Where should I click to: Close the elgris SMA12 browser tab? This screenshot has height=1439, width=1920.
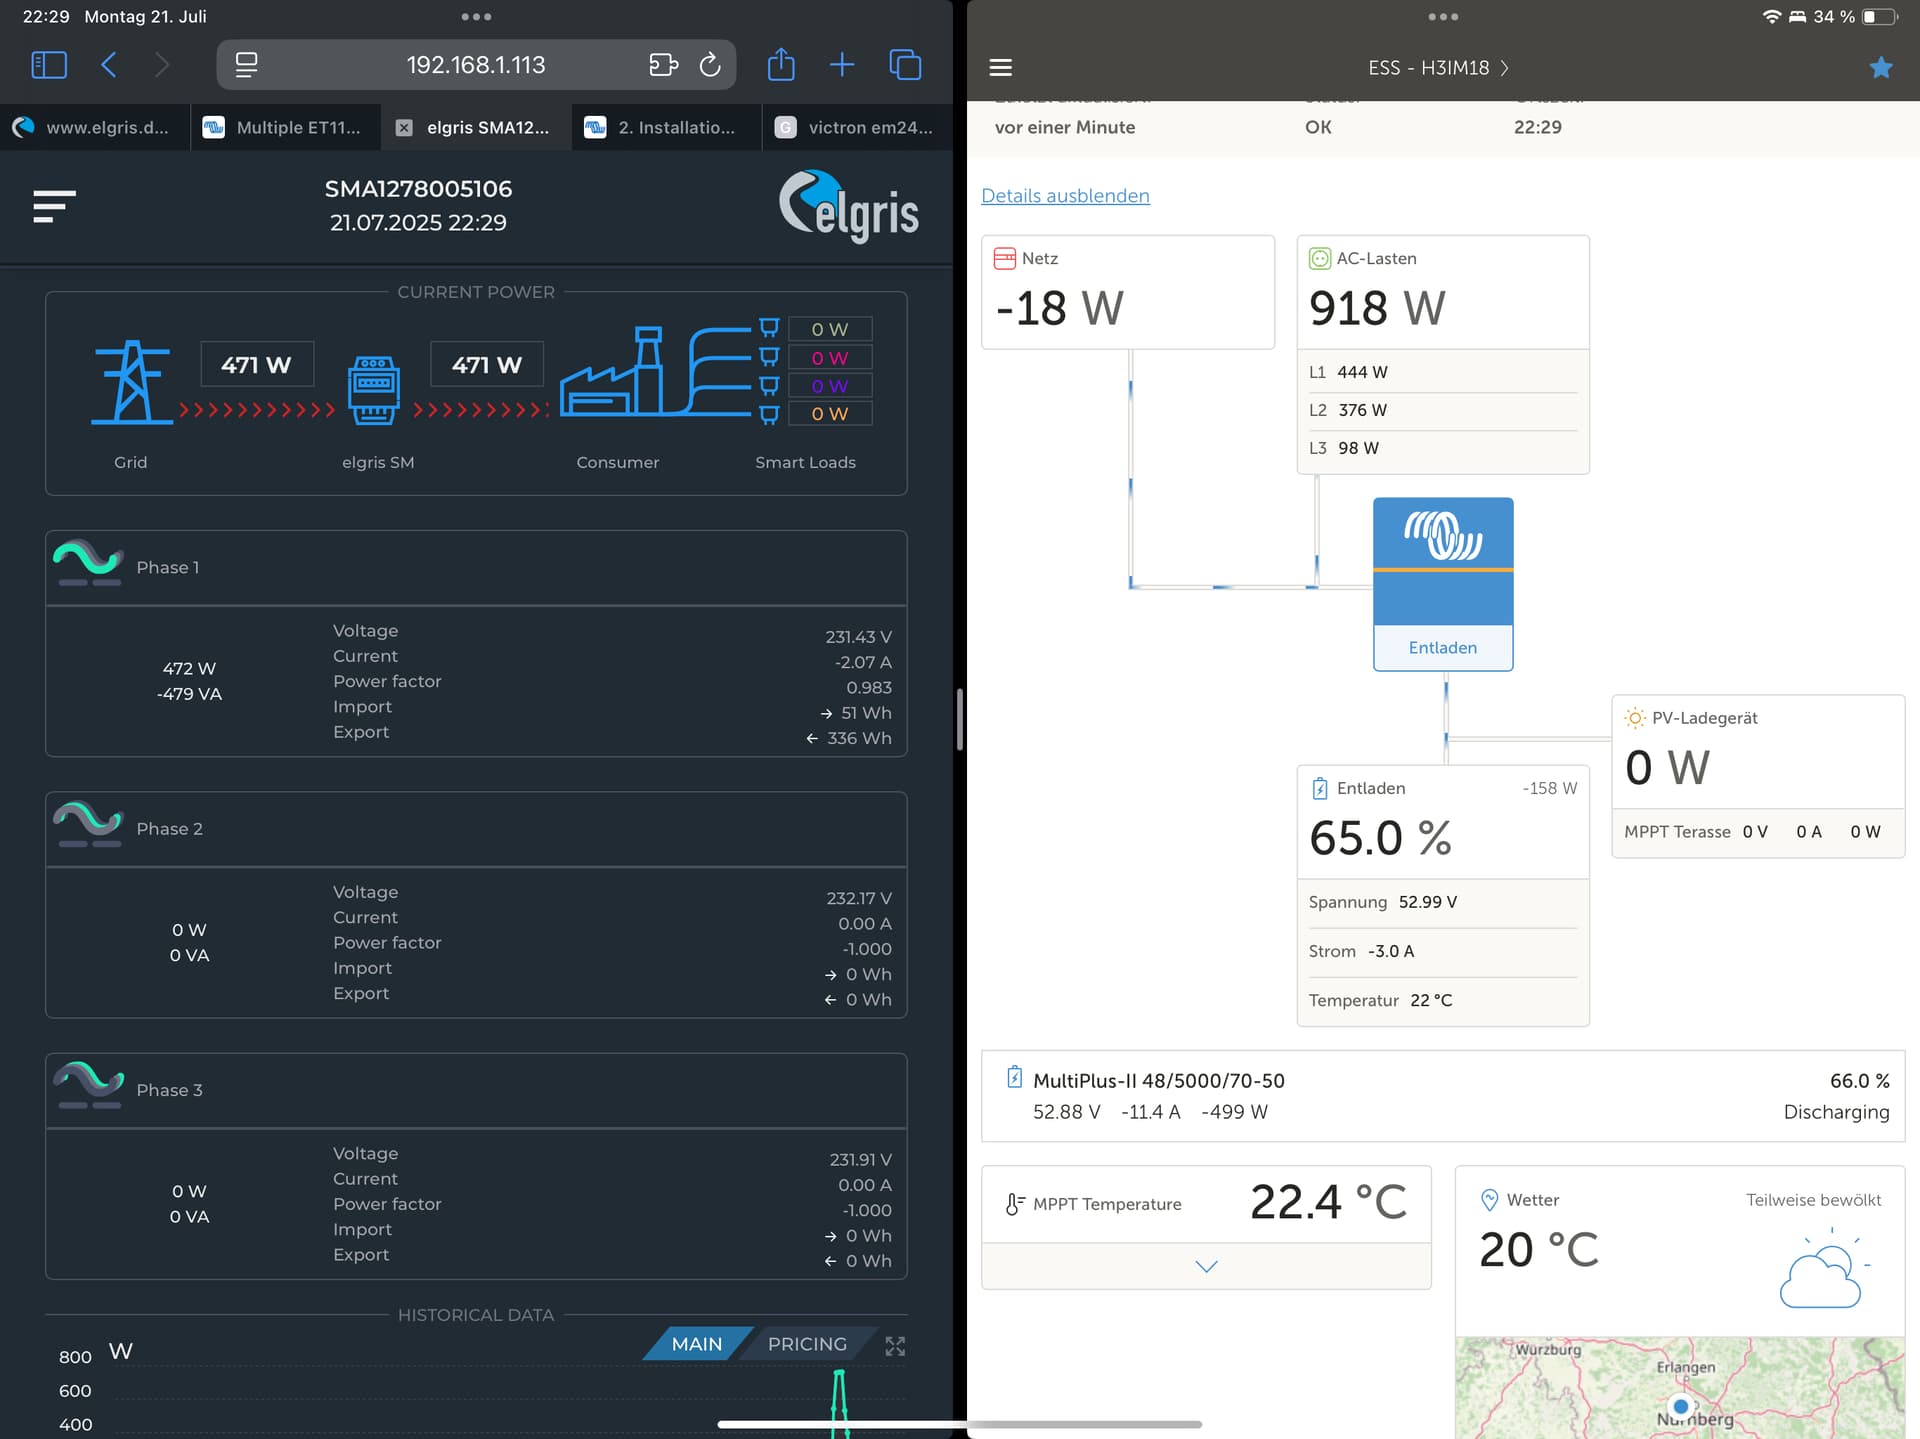pyautogui.click(x=404, y=128)
